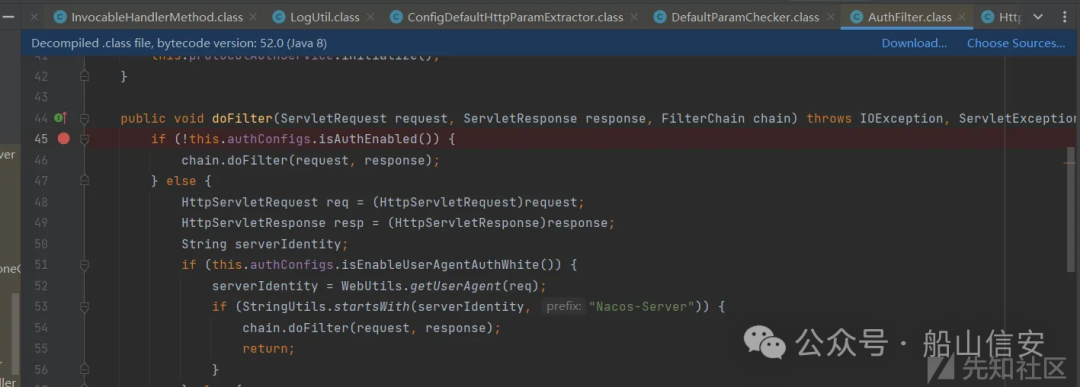The height and width of the screenshot is (387, 1080).
Task: Click line number 48 in the gutter
Action: click(x=41, y=202)
